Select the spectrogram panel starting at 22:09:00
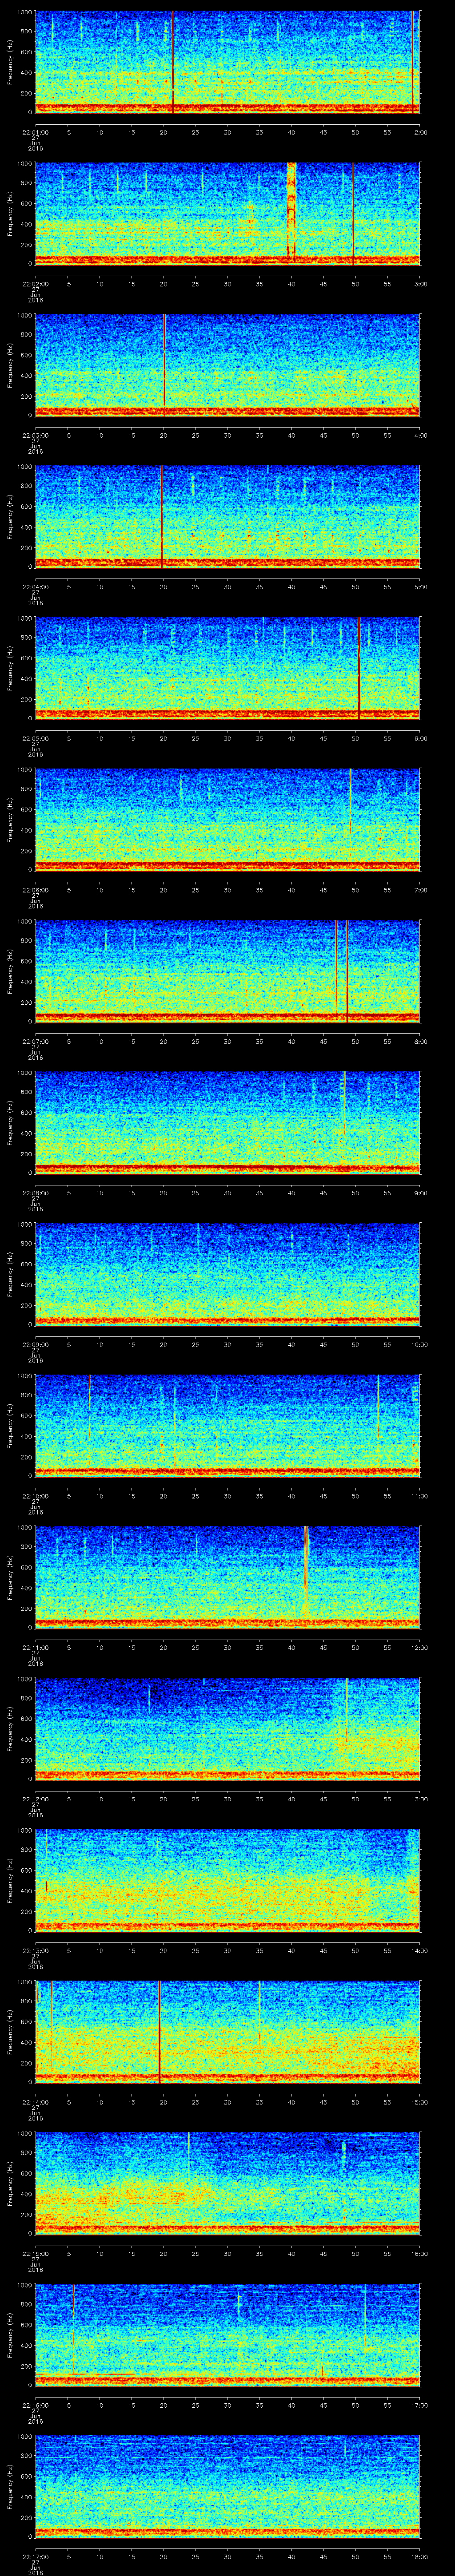The image size is (455, 2576). [228, 1274]
